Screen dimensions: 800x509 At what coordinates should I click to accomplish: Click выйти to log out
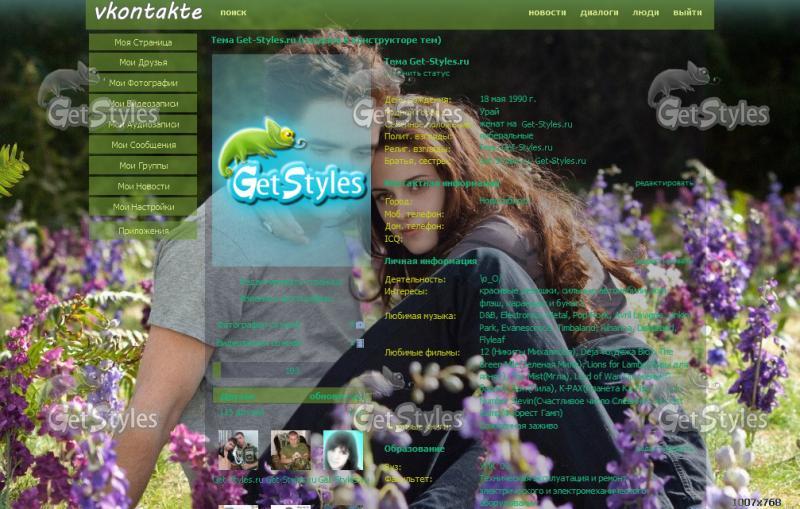coord(687,12)
